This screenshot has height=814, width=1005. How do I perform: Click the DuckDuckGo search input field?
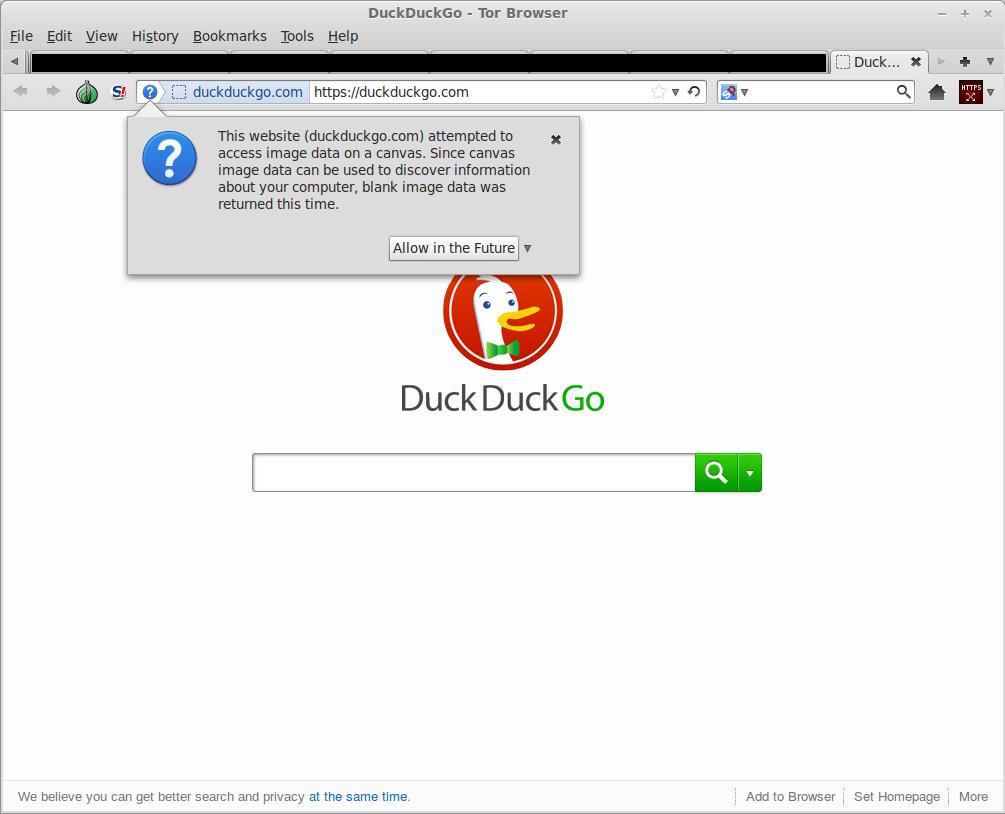click(474, 472)
